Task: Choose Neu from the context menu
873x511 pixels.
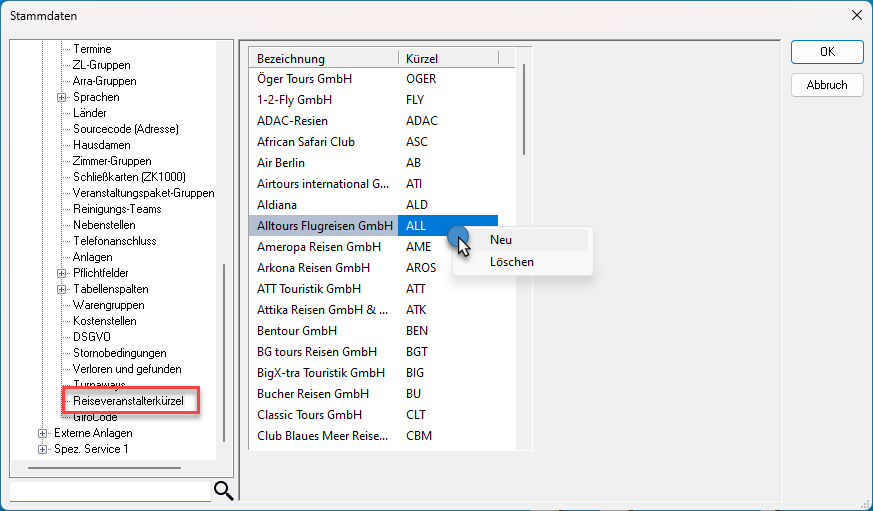Action: click(522, 240)
